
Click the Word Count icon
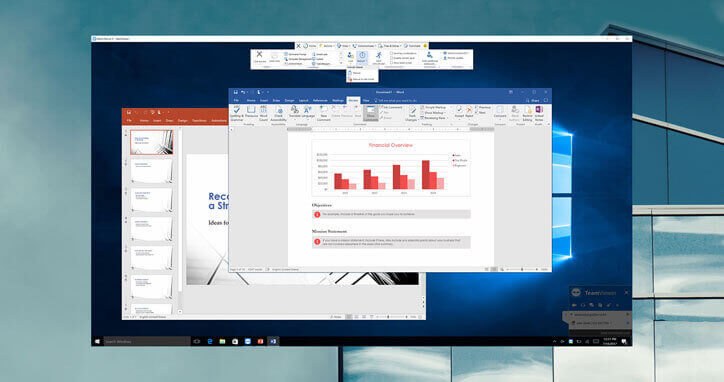click(x=263, y=114)
